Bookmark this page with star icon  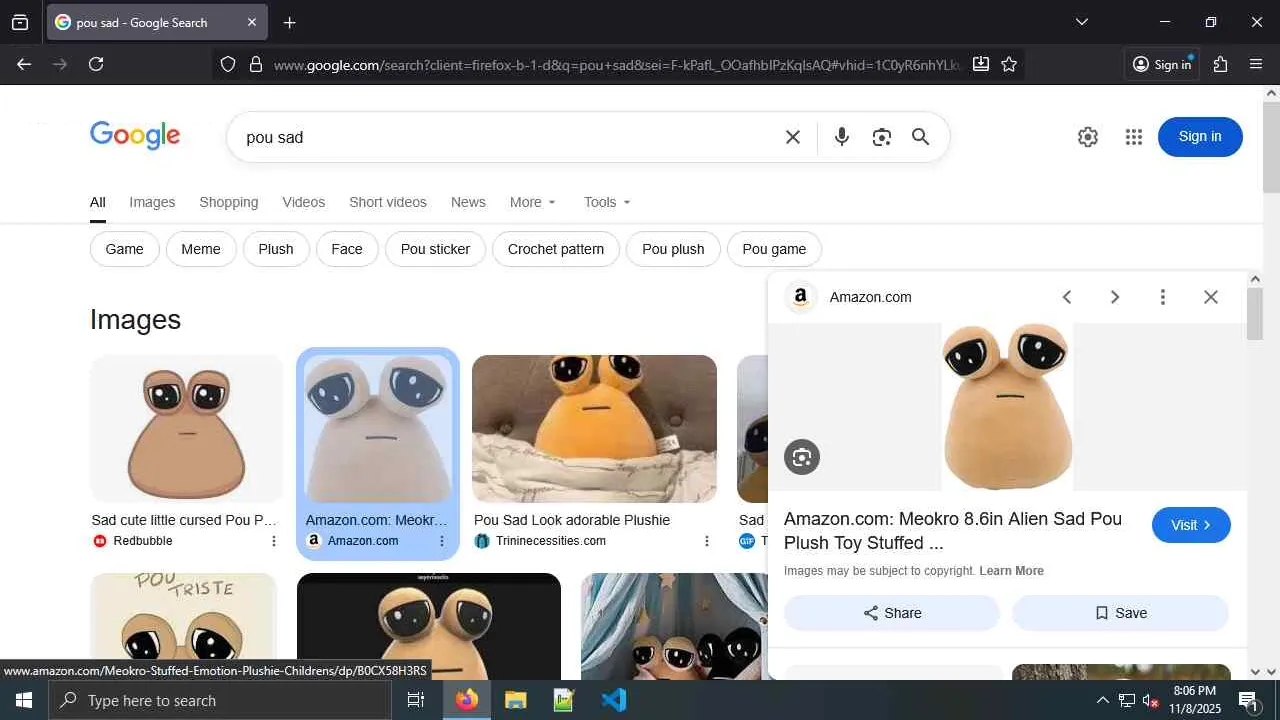(1009, 64)
